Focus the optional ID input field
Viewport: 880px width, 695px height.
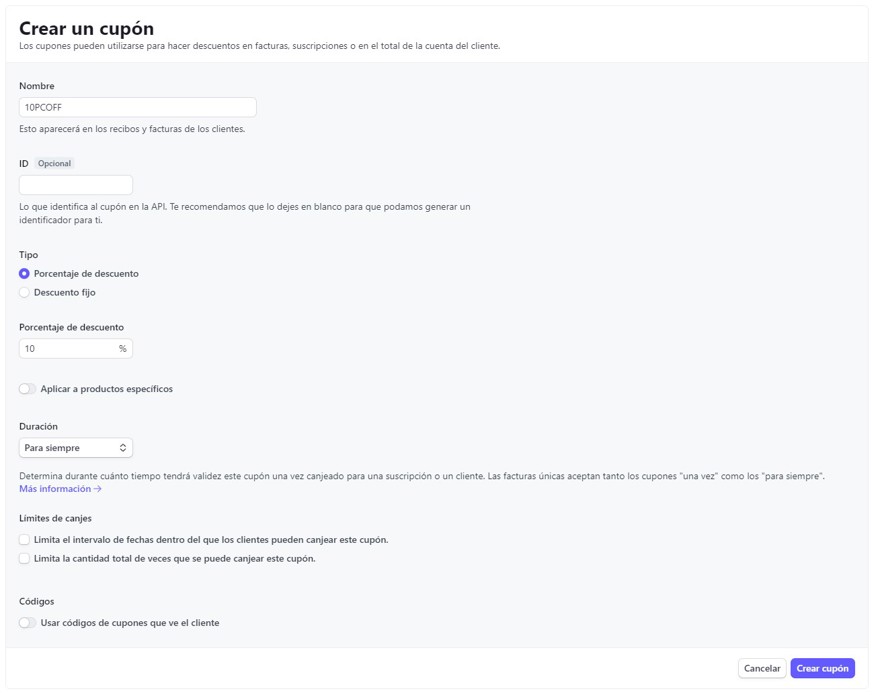(x=76, y=185)
